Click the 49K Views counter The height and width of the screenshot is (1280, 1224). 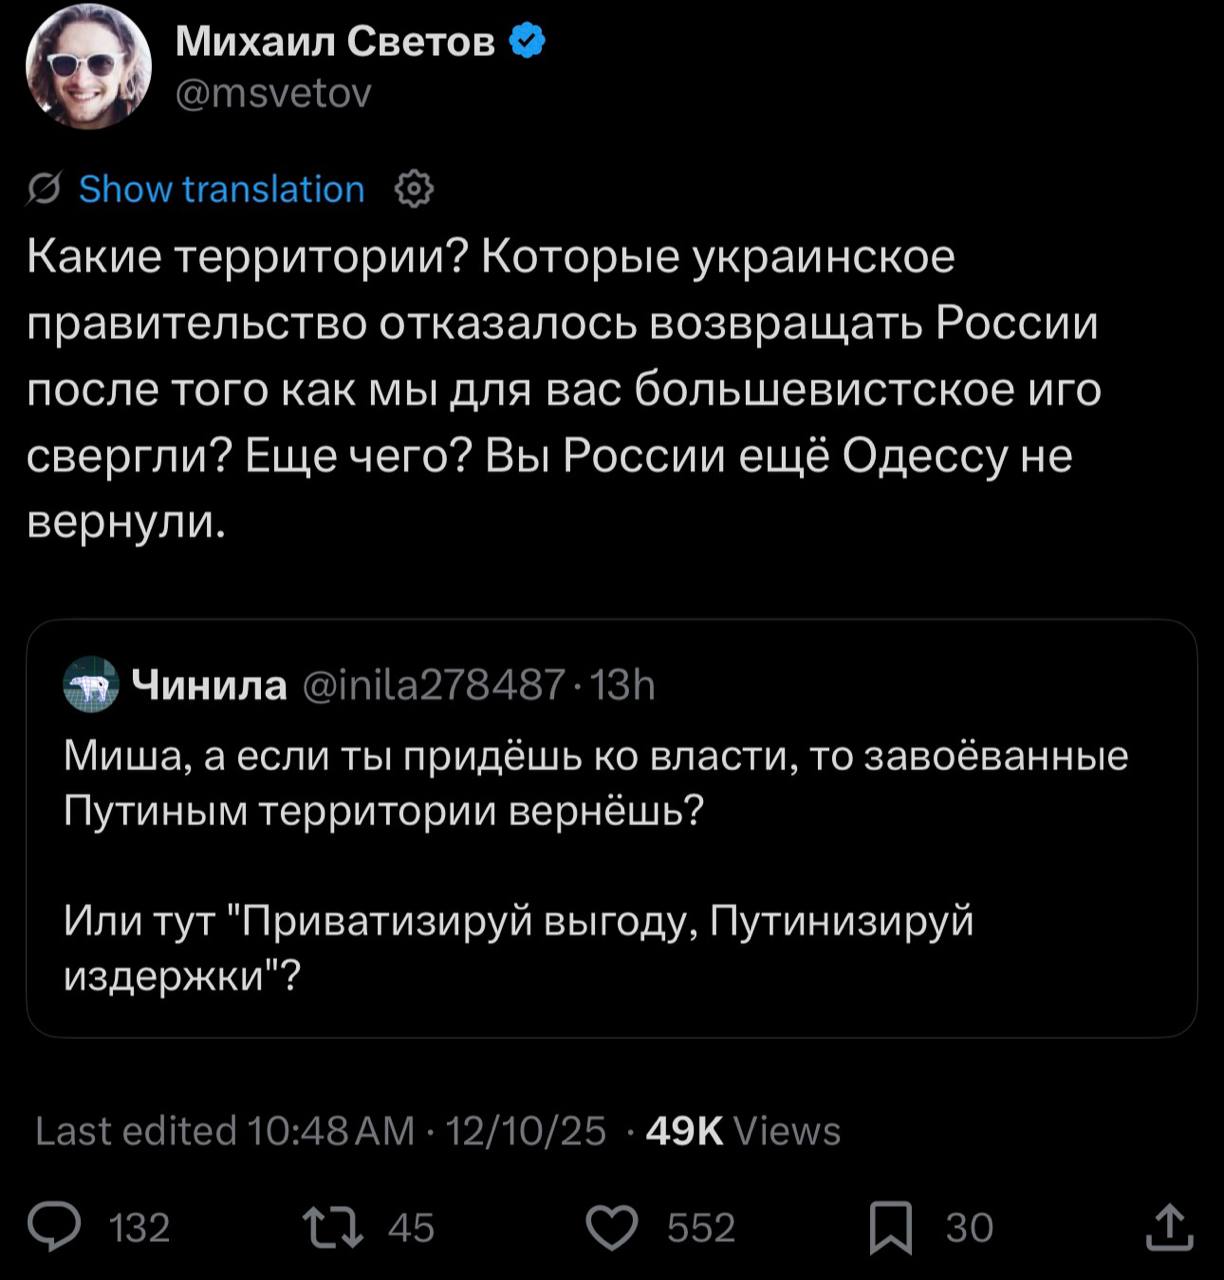click(743, 1131)
